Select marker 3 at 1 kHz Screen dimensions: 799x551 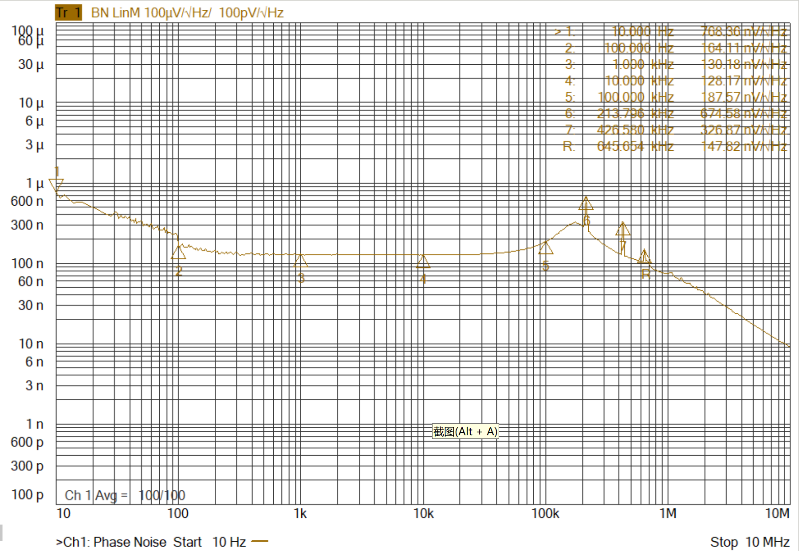pyautogui.click(x=300, y=260)
